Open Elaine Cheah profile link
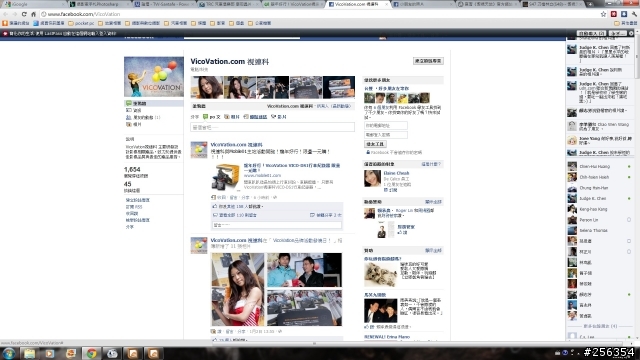Viewport: 640px width, 360px height. (x=396, y=173)
